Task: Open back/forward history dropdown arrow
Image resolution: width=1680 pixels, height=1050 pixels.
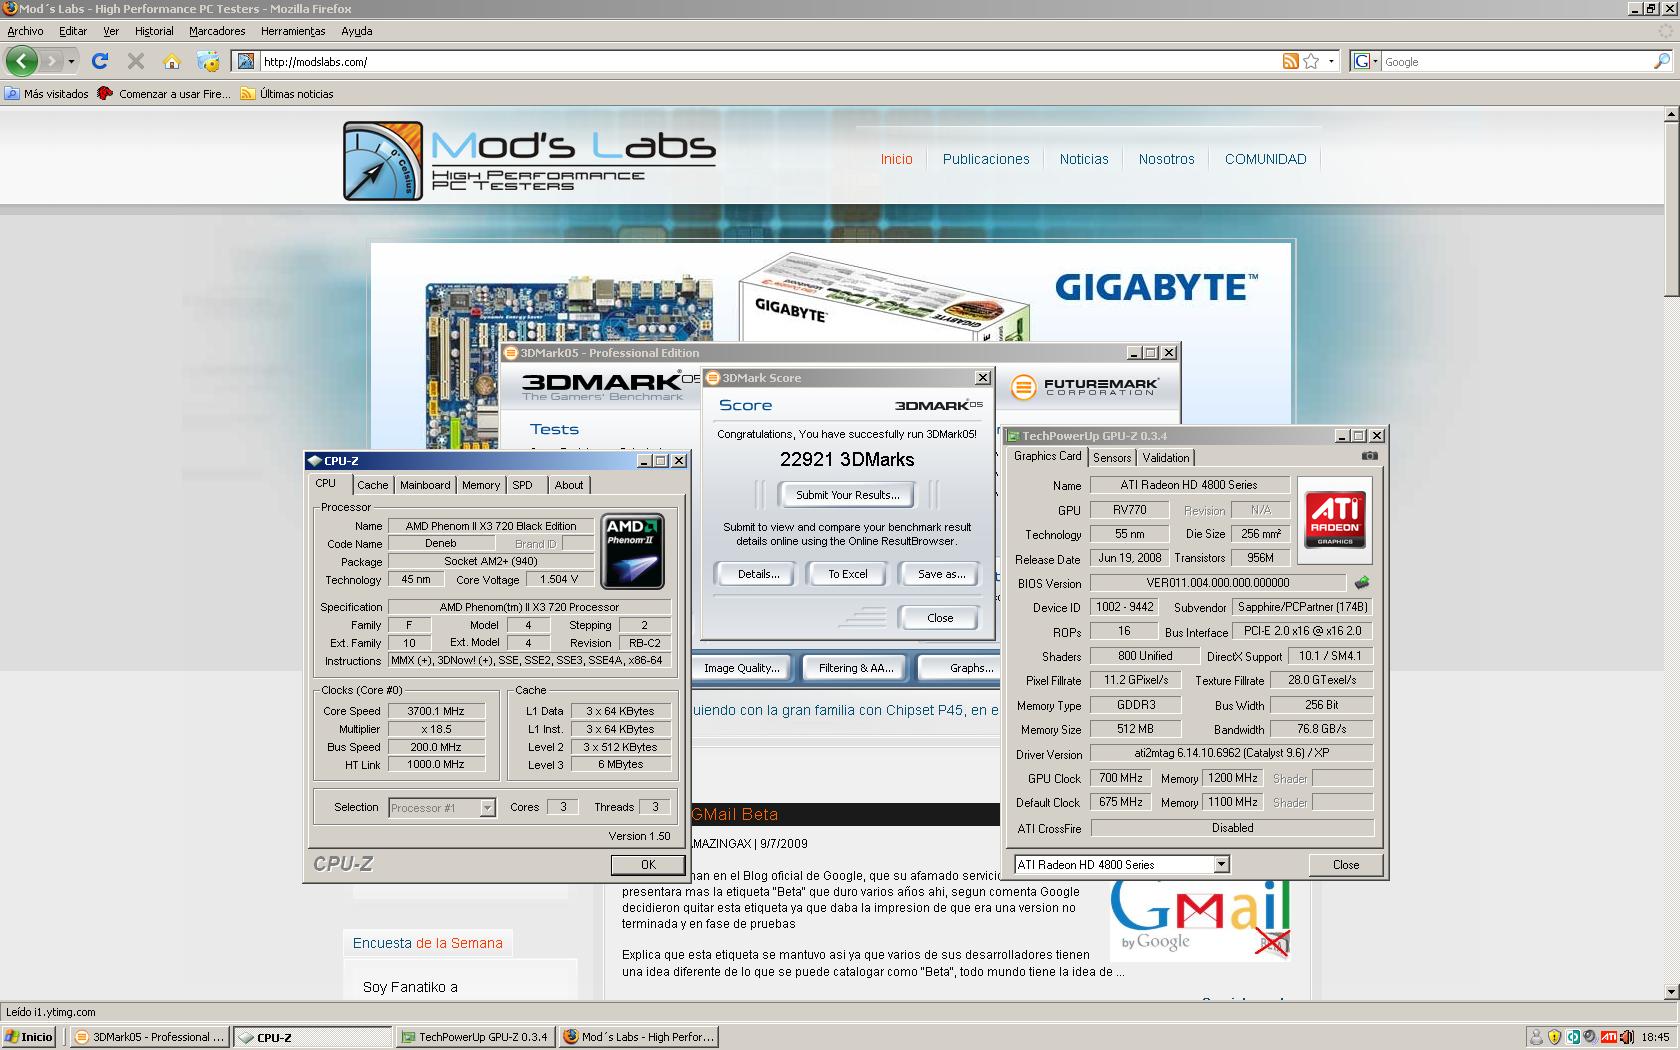Action: 71,61
